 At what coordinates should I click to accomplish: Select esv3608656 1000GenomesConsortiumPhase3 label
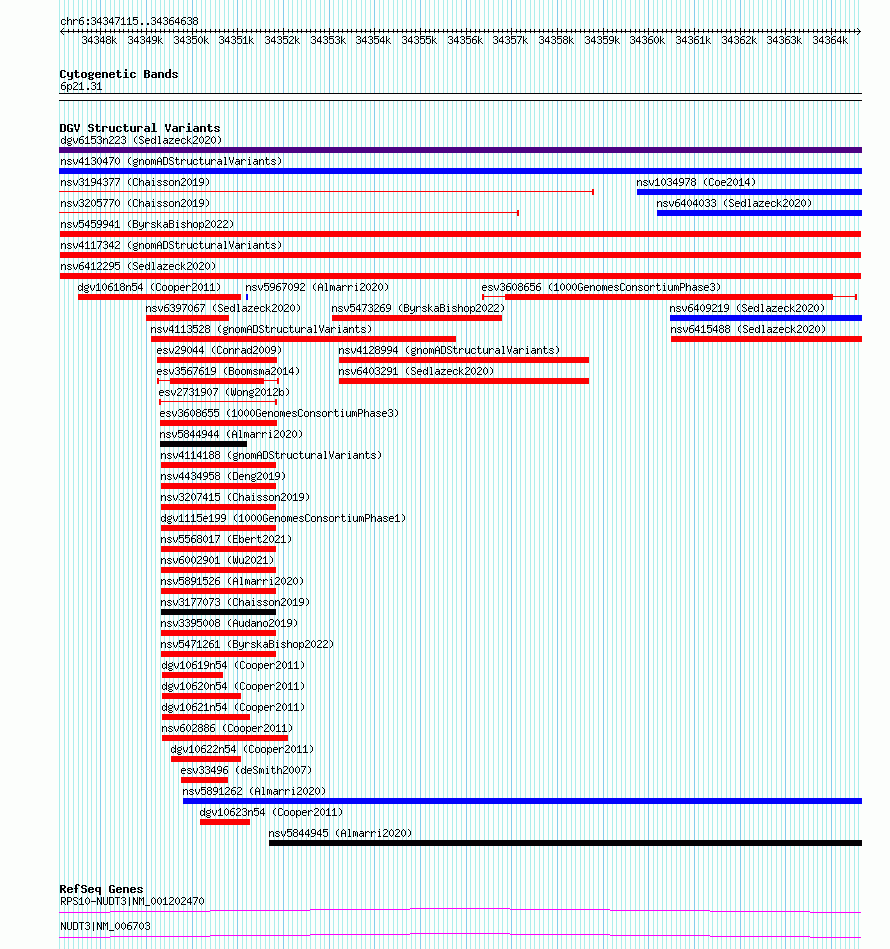click(601, 287)
